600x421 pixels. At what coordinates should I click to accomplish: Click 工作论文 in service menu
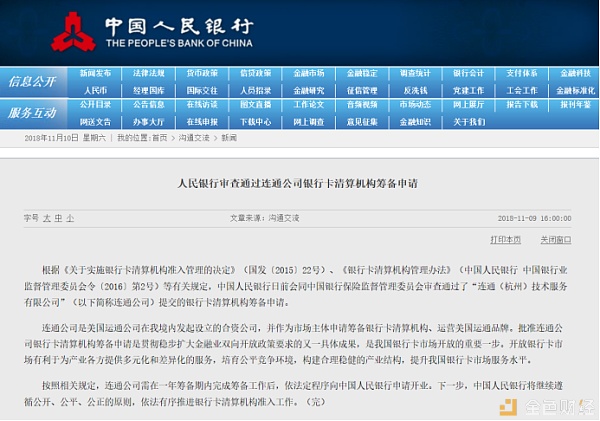click(308, 104)
